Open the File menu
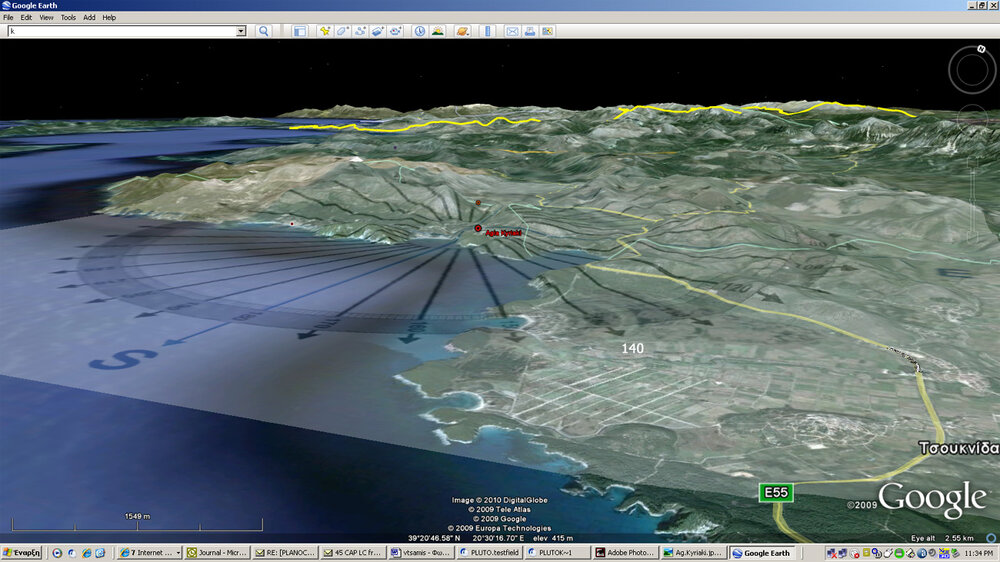The width and height of the screenshot is (1000, 562). (8, 18)
